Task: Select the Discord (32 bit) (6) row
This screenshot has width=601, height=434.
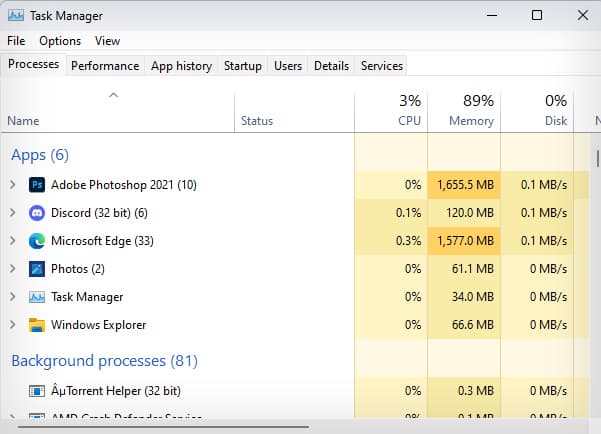Action: point(294,213)
